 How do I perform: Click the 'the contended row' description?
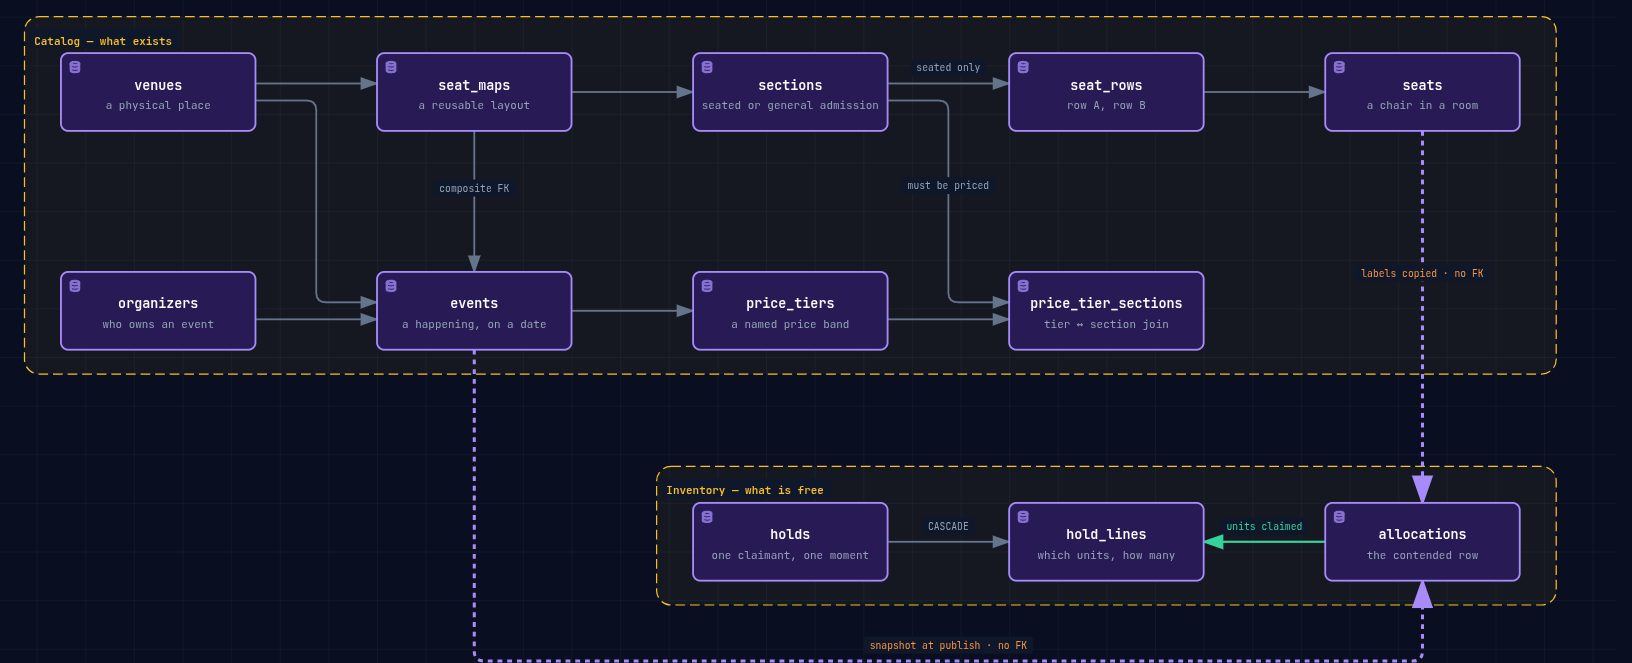[x=1422, y=556]
